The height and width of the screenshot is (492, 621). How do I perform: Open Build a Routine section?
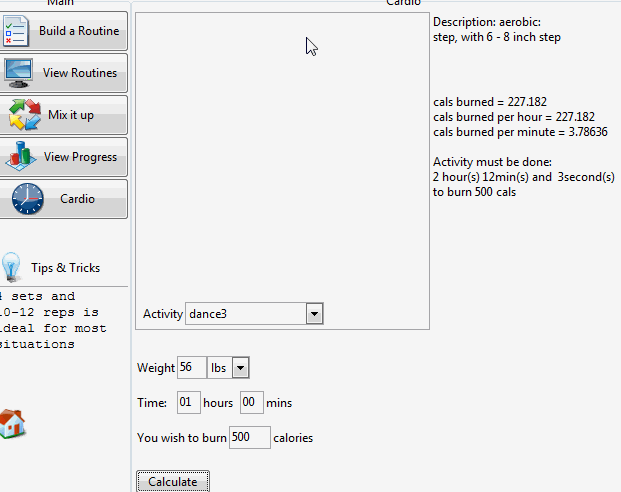[x=63, y=31]
